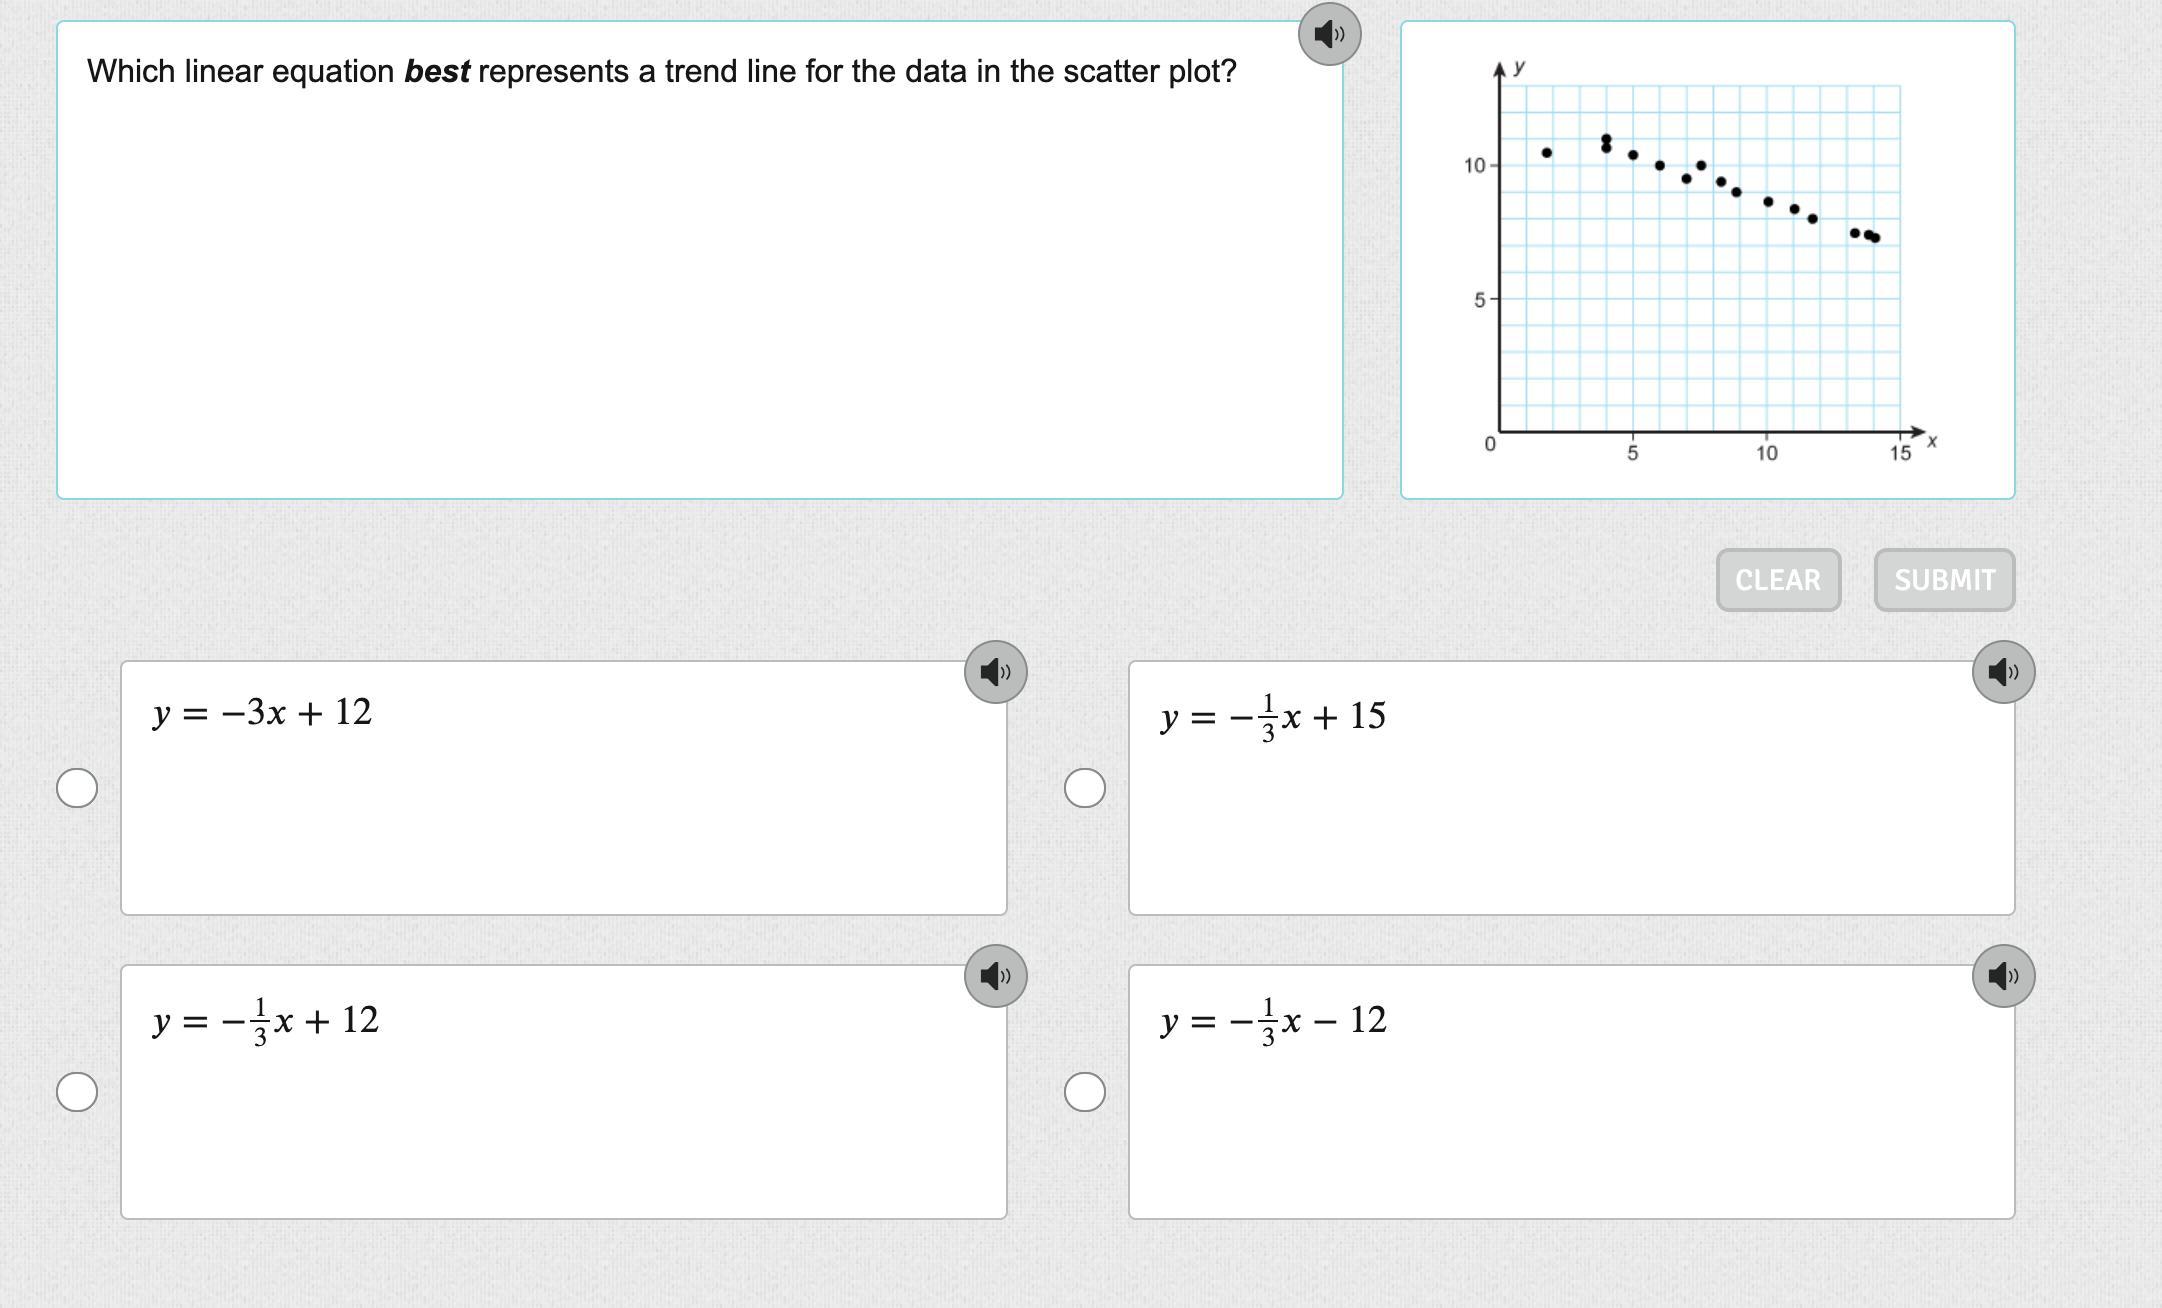Click the x-axis label 15 on the plot
2162x1308 pixels.
[1900, 454]
